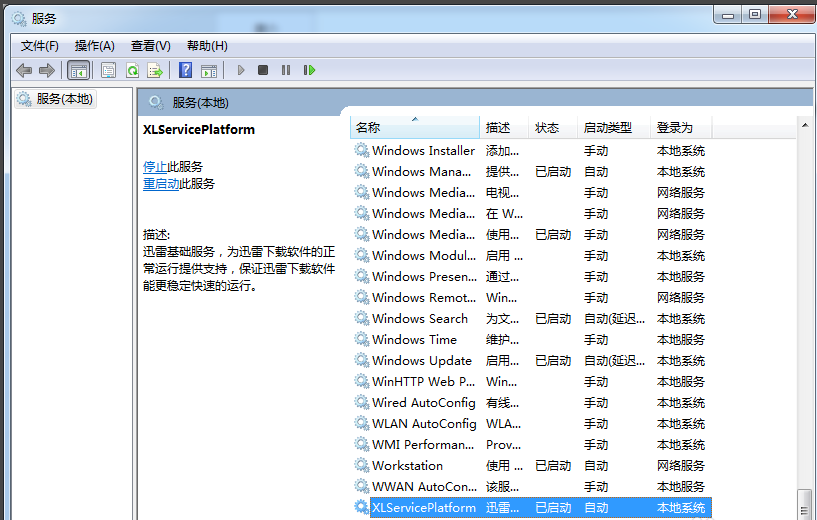This screenshot has height=520, width=817.
Task: Maximize the Services window
Action: point(754,15)
